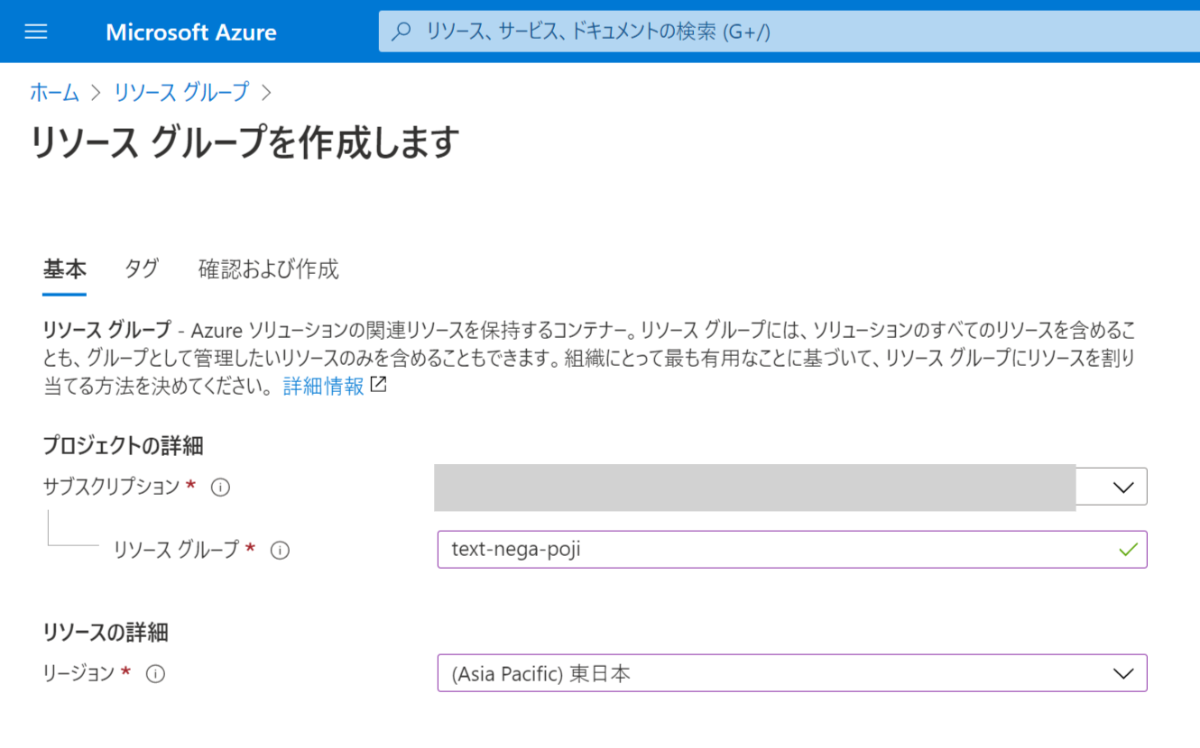Open the (Asia Pacific) 東日本 region dropdown
Screen dimensions: 1200x748
(792, 673)
